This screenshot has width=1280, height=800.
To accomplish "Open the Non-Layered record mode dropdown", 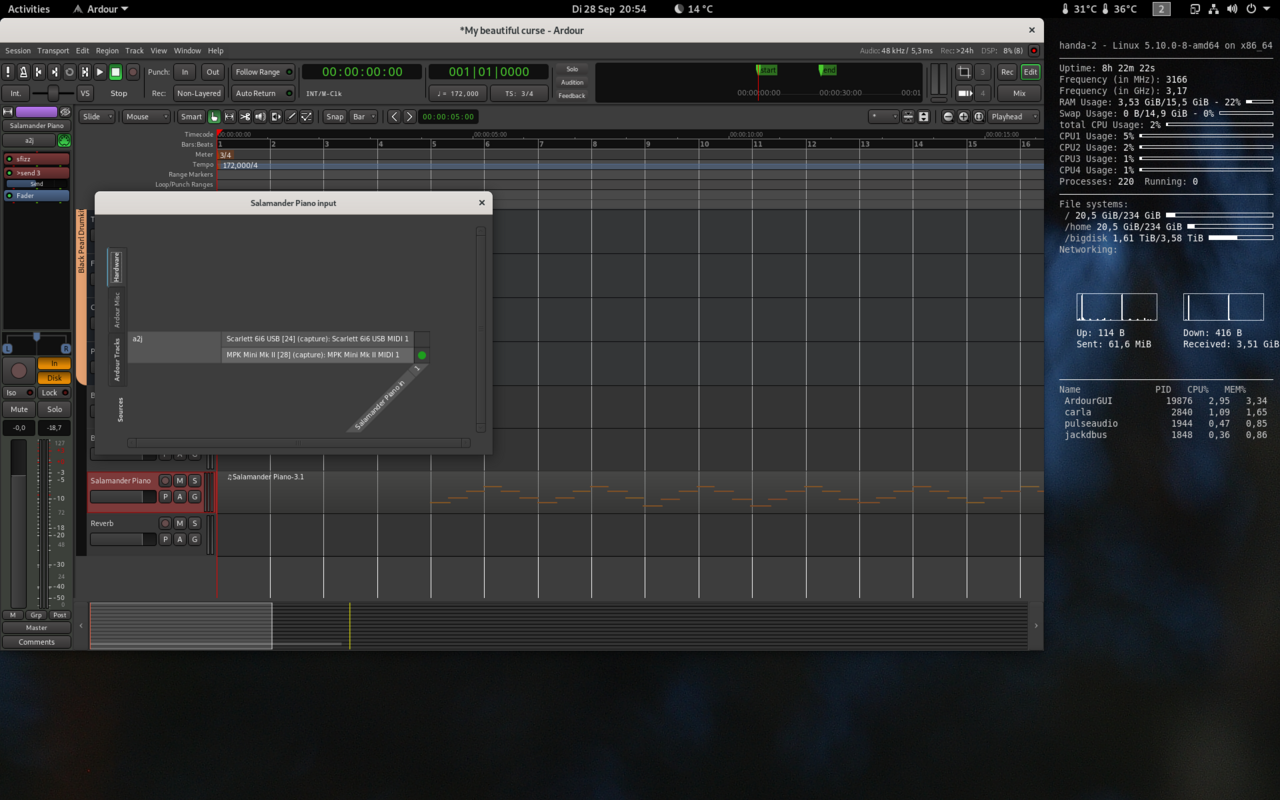I will (198, 93).
